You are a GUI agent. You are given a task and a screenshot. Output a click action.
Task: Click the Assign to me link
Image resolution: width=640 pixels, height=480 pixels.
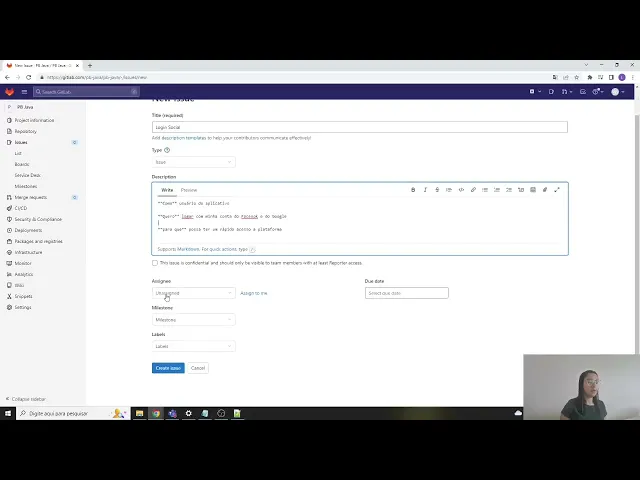(254, 293)
